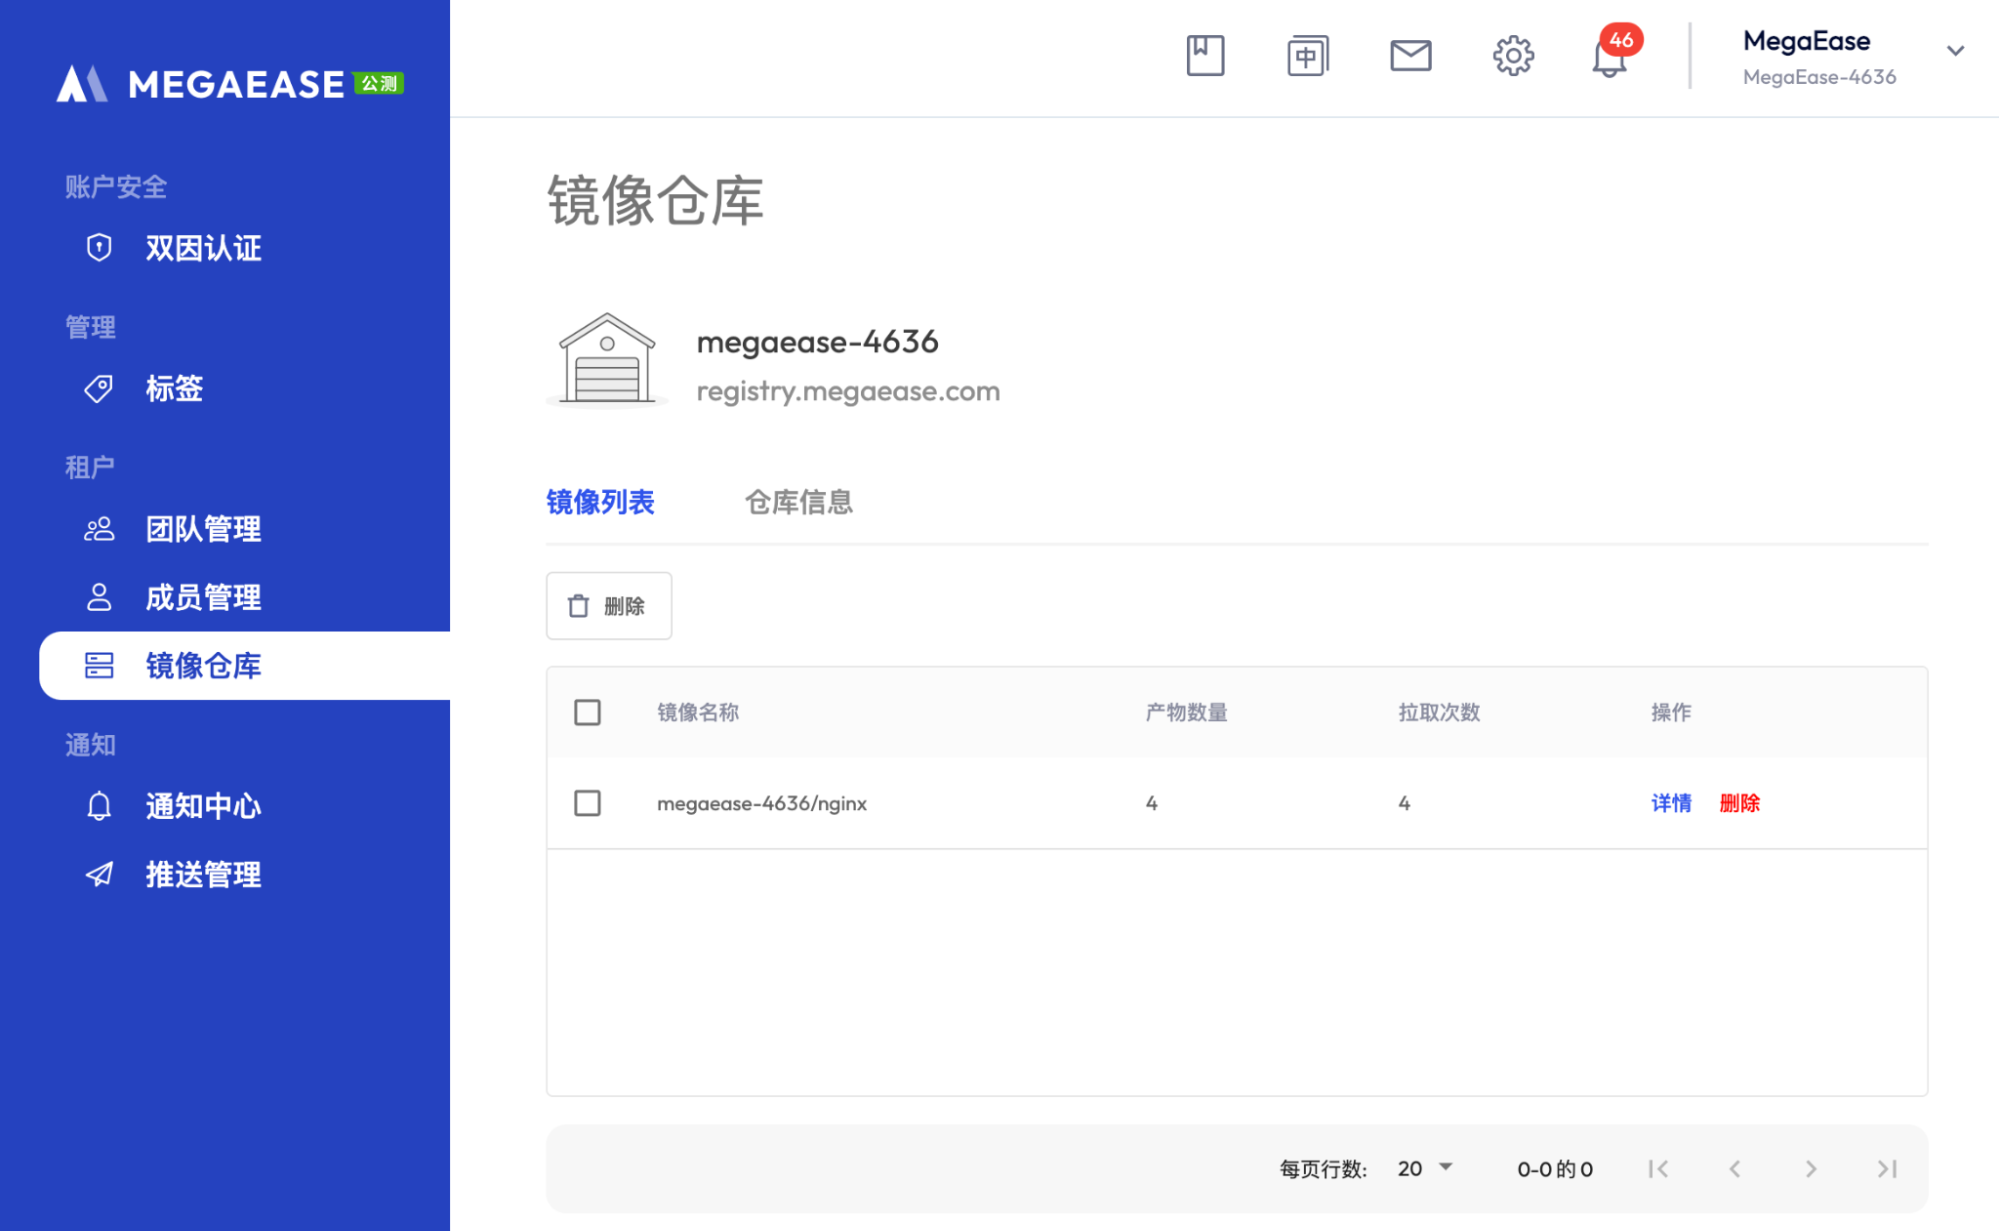Click red 删除 link in nginx row
This screenshot has height=1231, width=1999.
coord(1739,803)
